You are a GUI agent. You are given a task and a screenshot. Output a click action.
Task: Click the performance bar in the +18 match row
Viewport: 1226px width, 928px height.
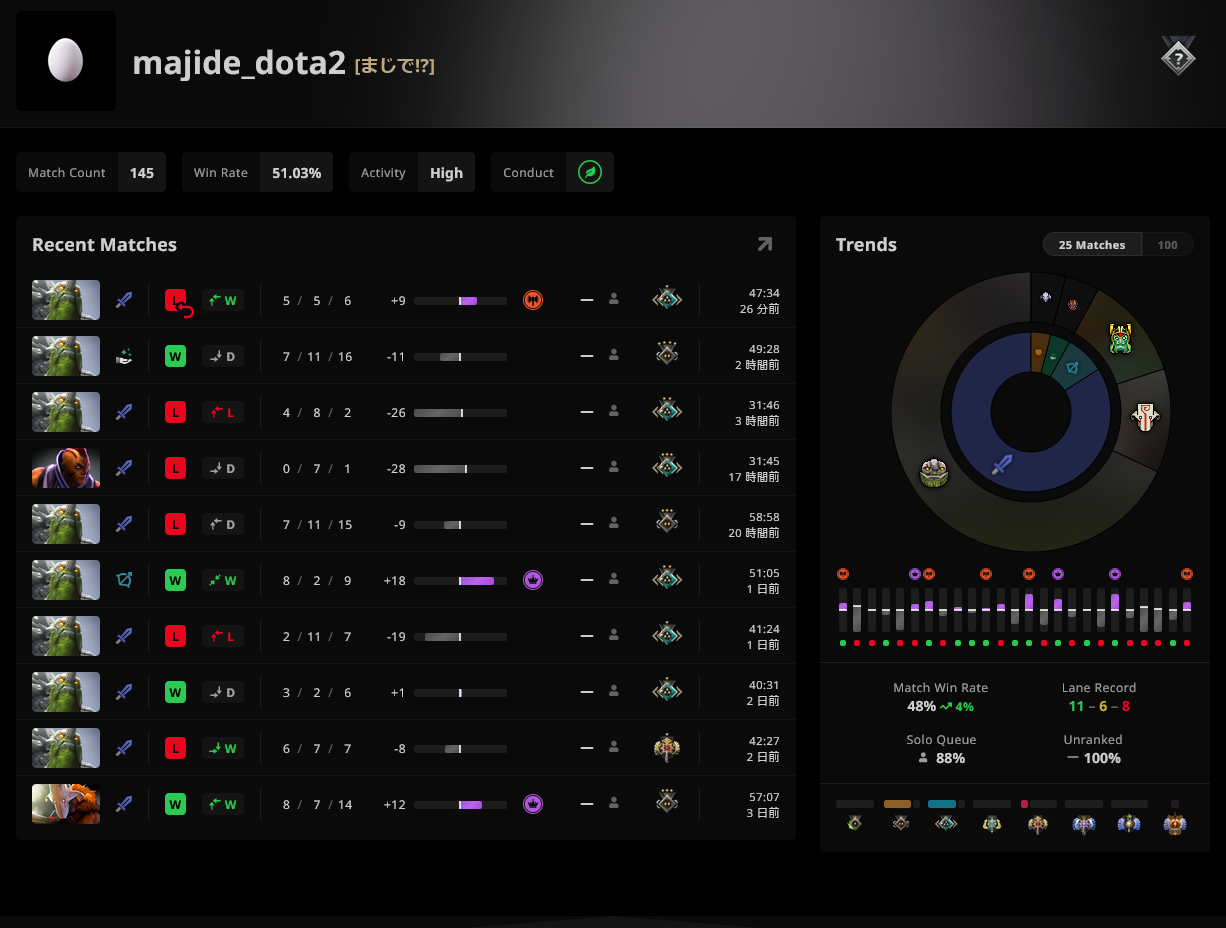coord(460,580)
